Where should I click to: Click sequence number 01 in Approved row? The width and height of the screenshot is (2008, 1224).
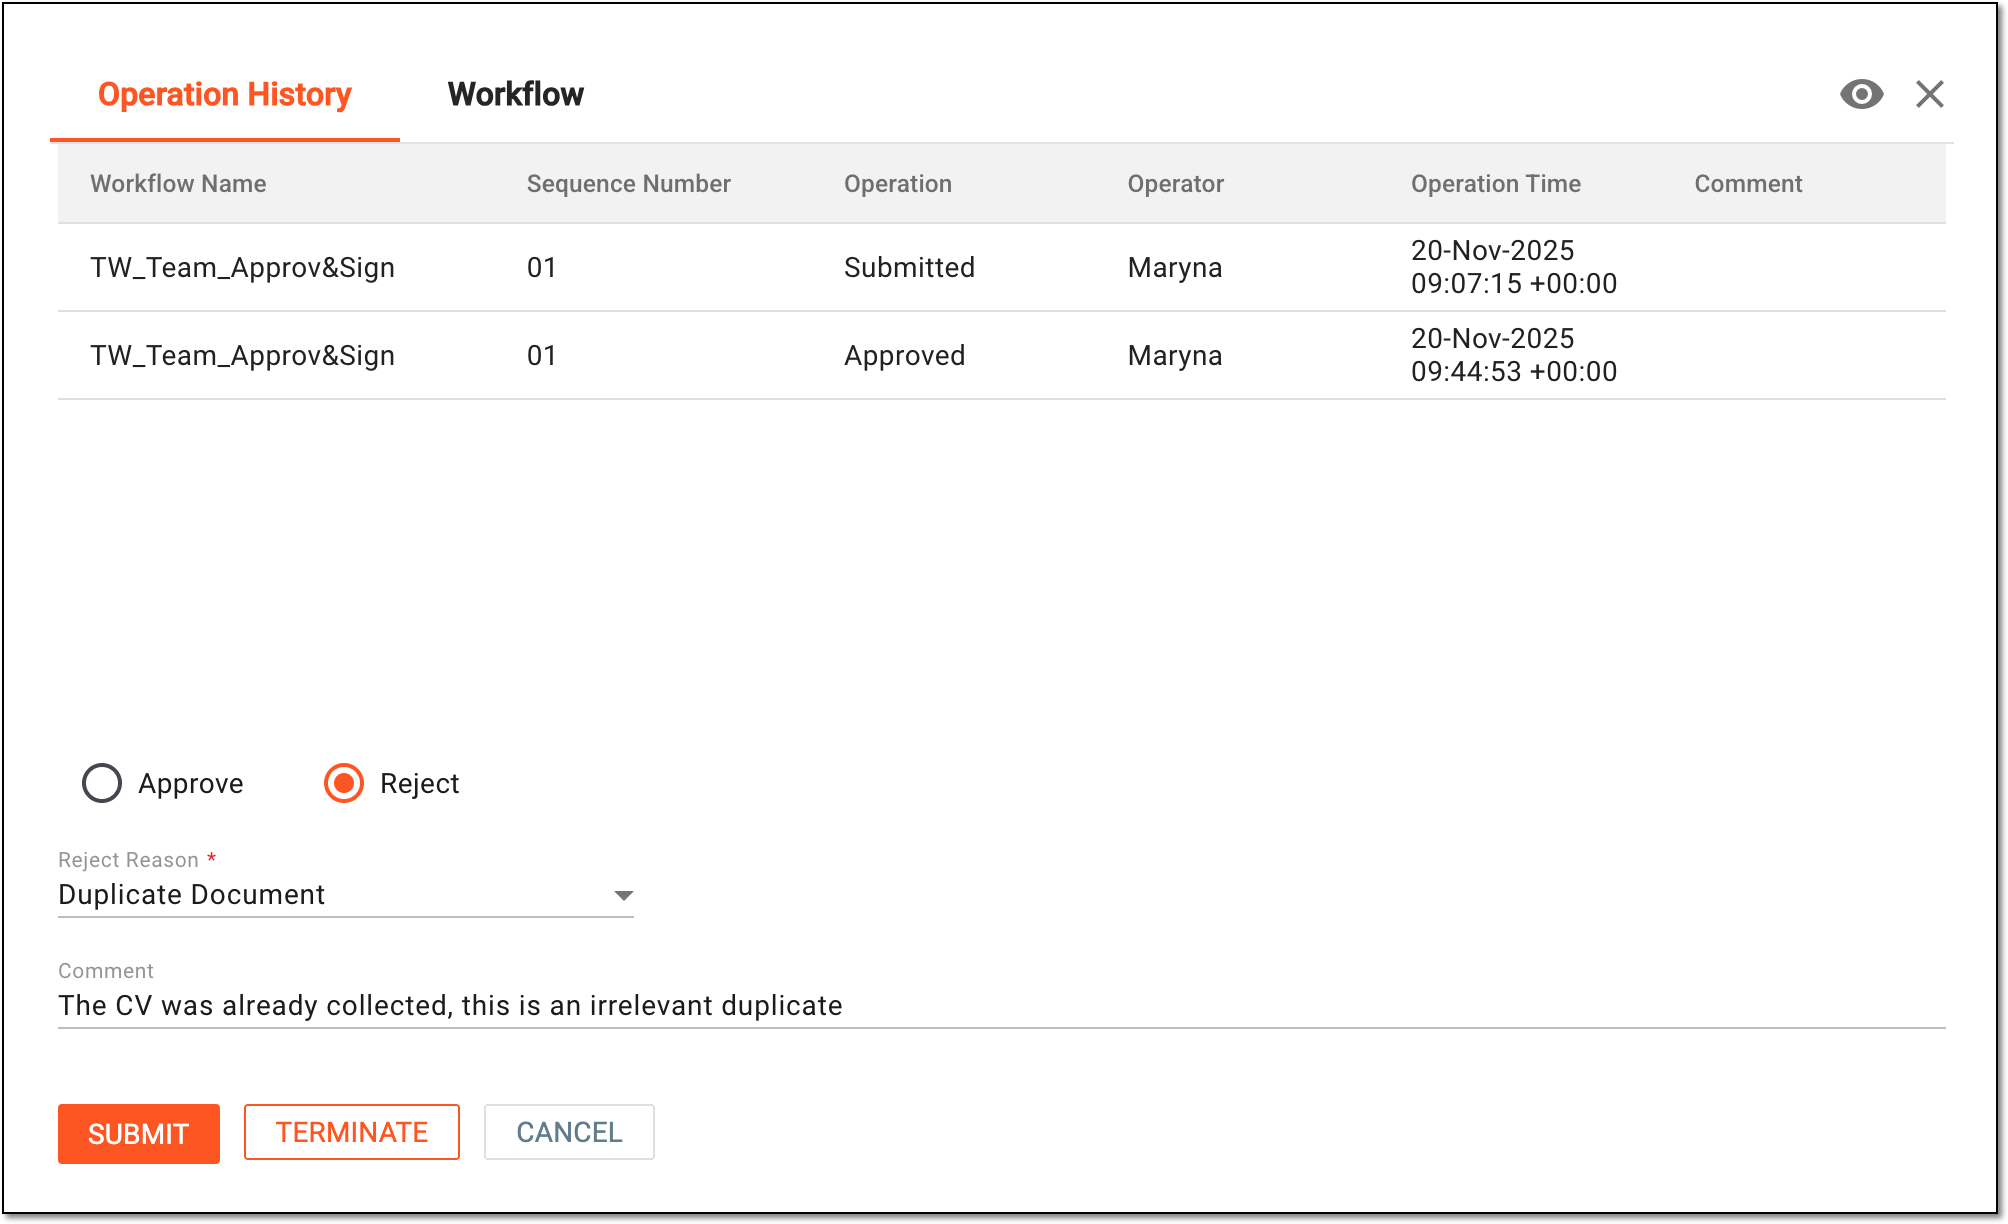tap(542, 355)
